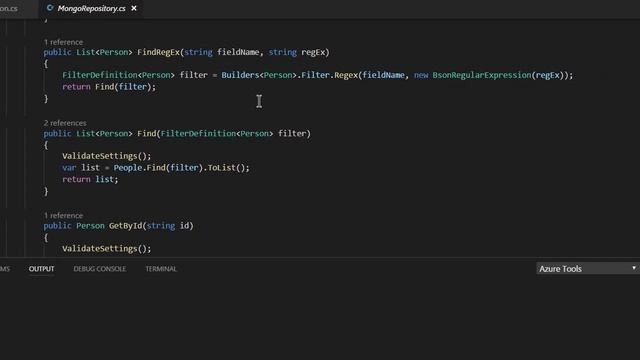Click 'var list' declaration in Find method
The width and height of the screenshot is (640, 360).
point(81,168)
